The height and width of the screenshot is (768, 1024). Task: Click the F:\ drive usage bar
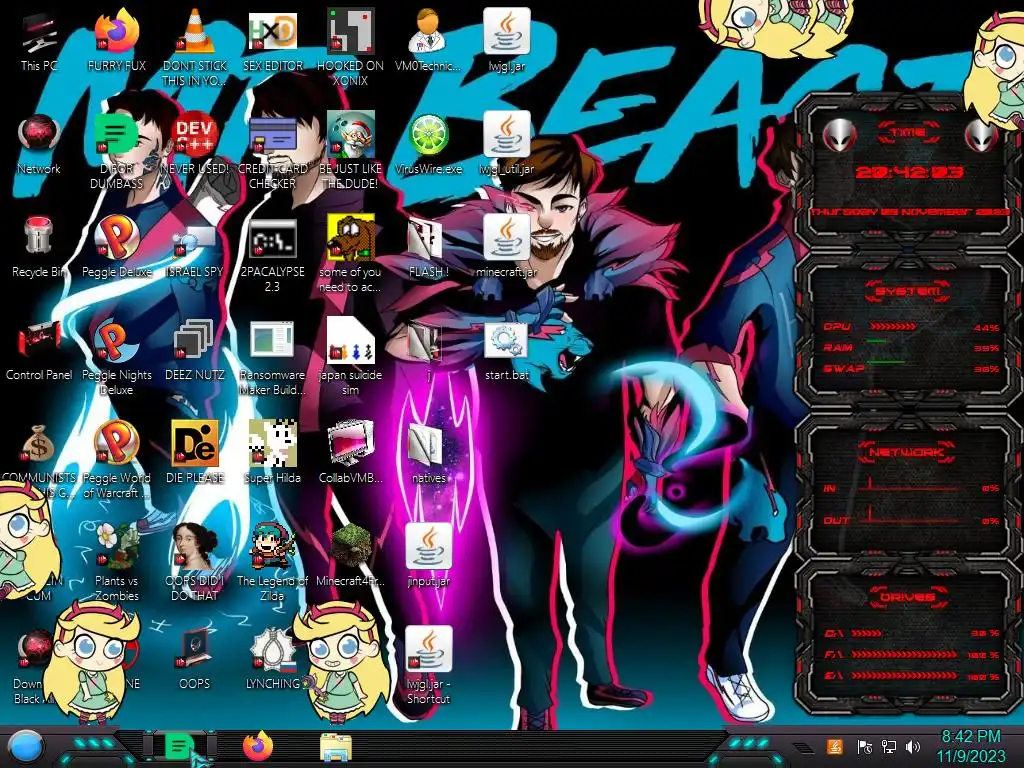904,654
